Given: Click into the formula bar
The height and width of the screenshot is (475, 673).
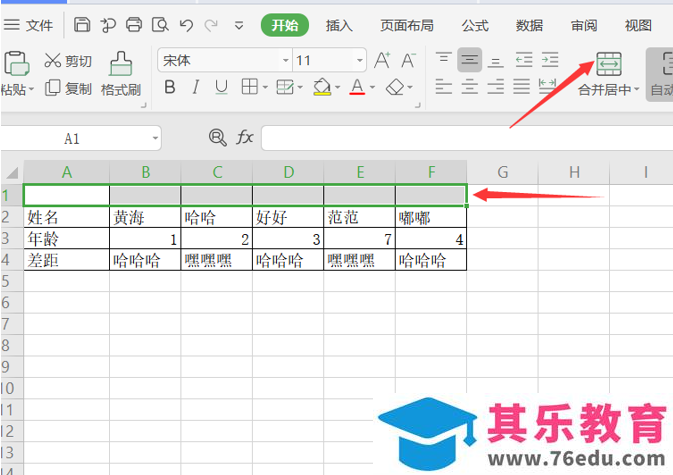Looking at the screenshot, I should point(467,138).
